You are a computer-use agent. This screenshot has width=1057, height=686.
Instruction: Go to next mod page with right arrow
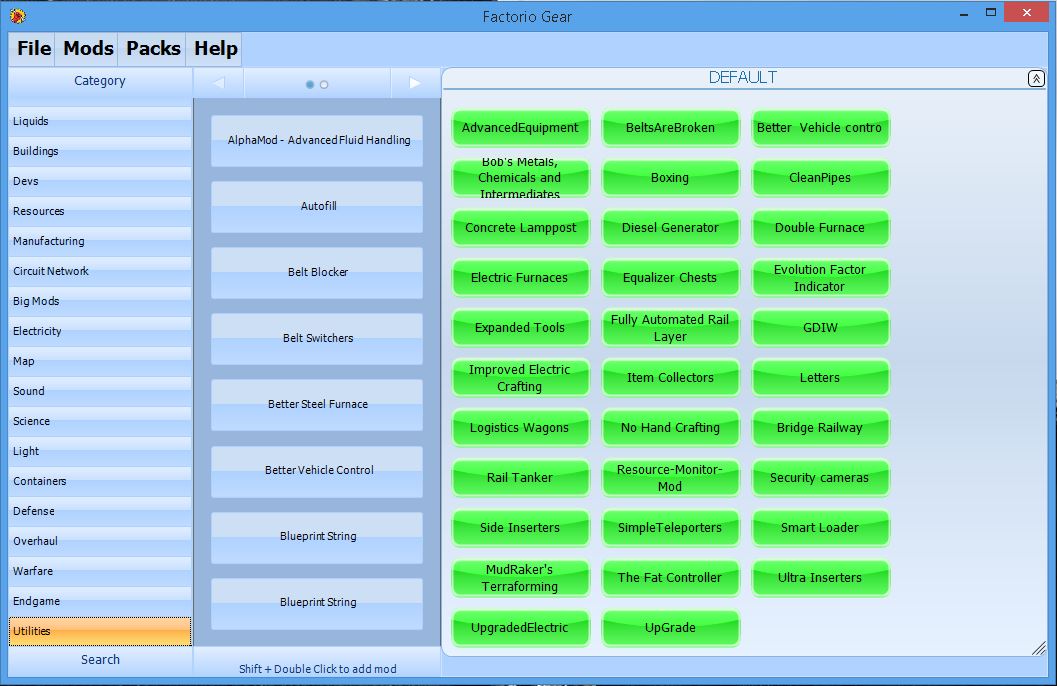pyautogui.click(x=415, y=83)
